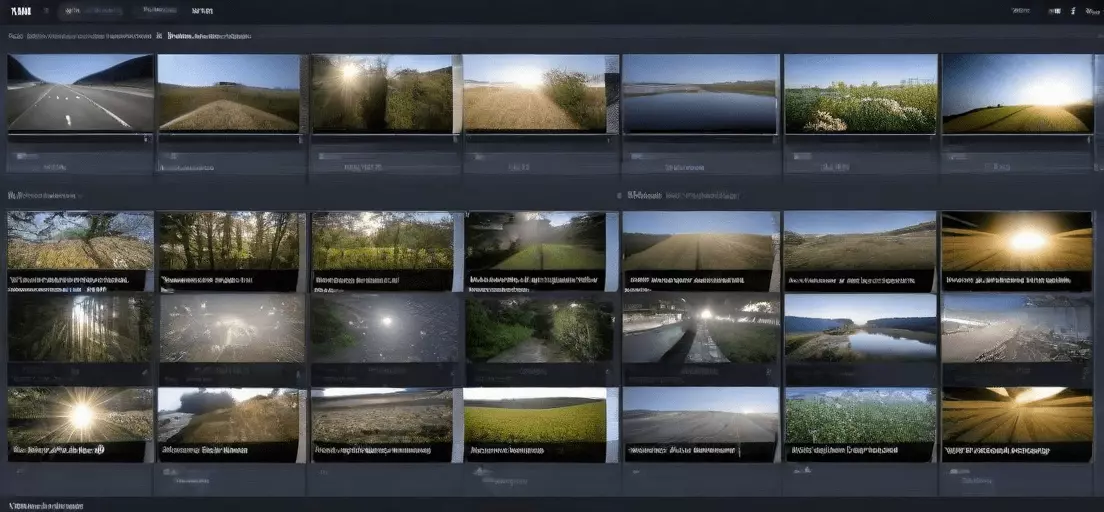Open the highway road with mountains thumbnail
This screenshot has height=512, width=1104.
80,93
